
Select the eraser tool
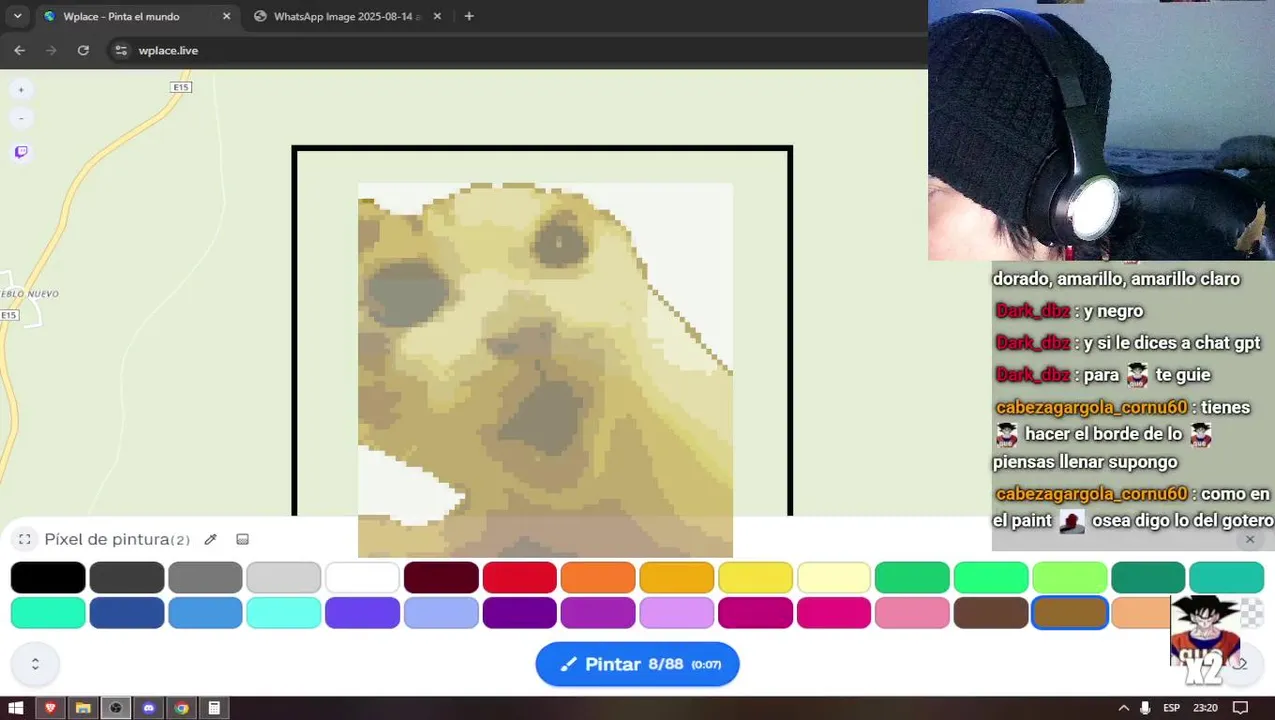pyautogui.click(x=1242, y=664)
